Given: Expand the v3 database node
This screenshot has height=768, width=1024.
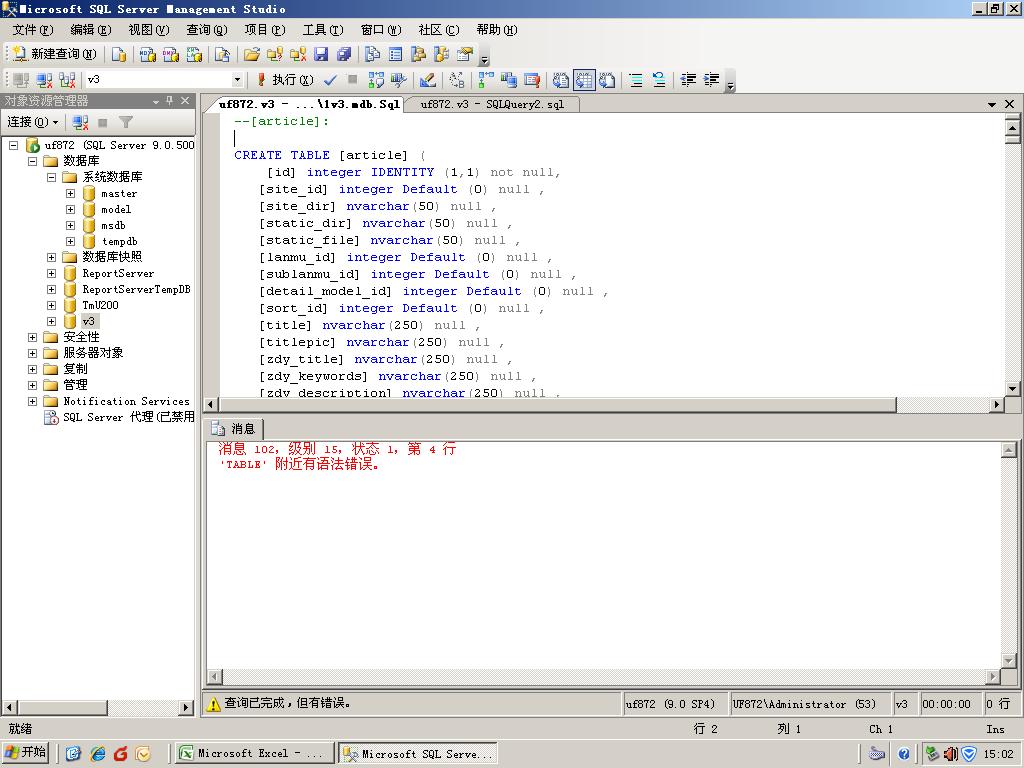Looking at the screenshot, I should pos(51,321).
